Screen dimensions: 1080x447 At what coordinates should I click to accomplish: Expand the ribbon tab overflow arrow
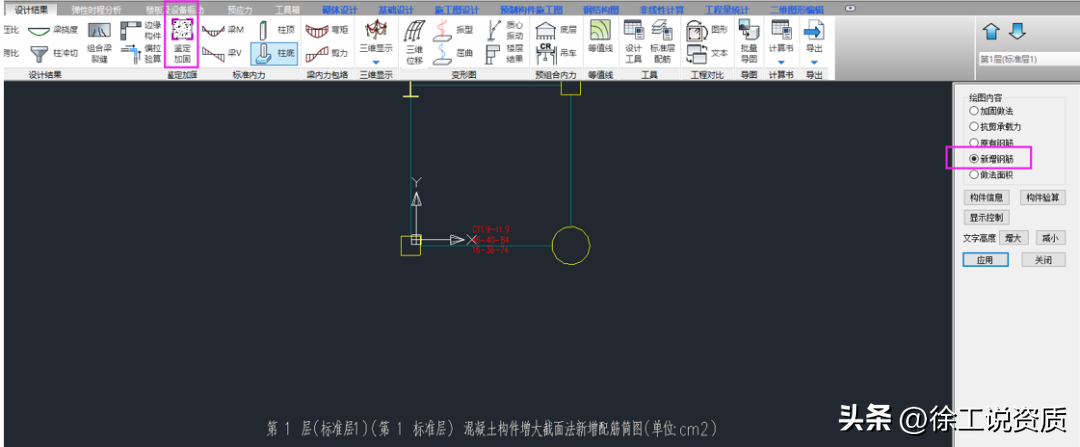click(850, 8)
